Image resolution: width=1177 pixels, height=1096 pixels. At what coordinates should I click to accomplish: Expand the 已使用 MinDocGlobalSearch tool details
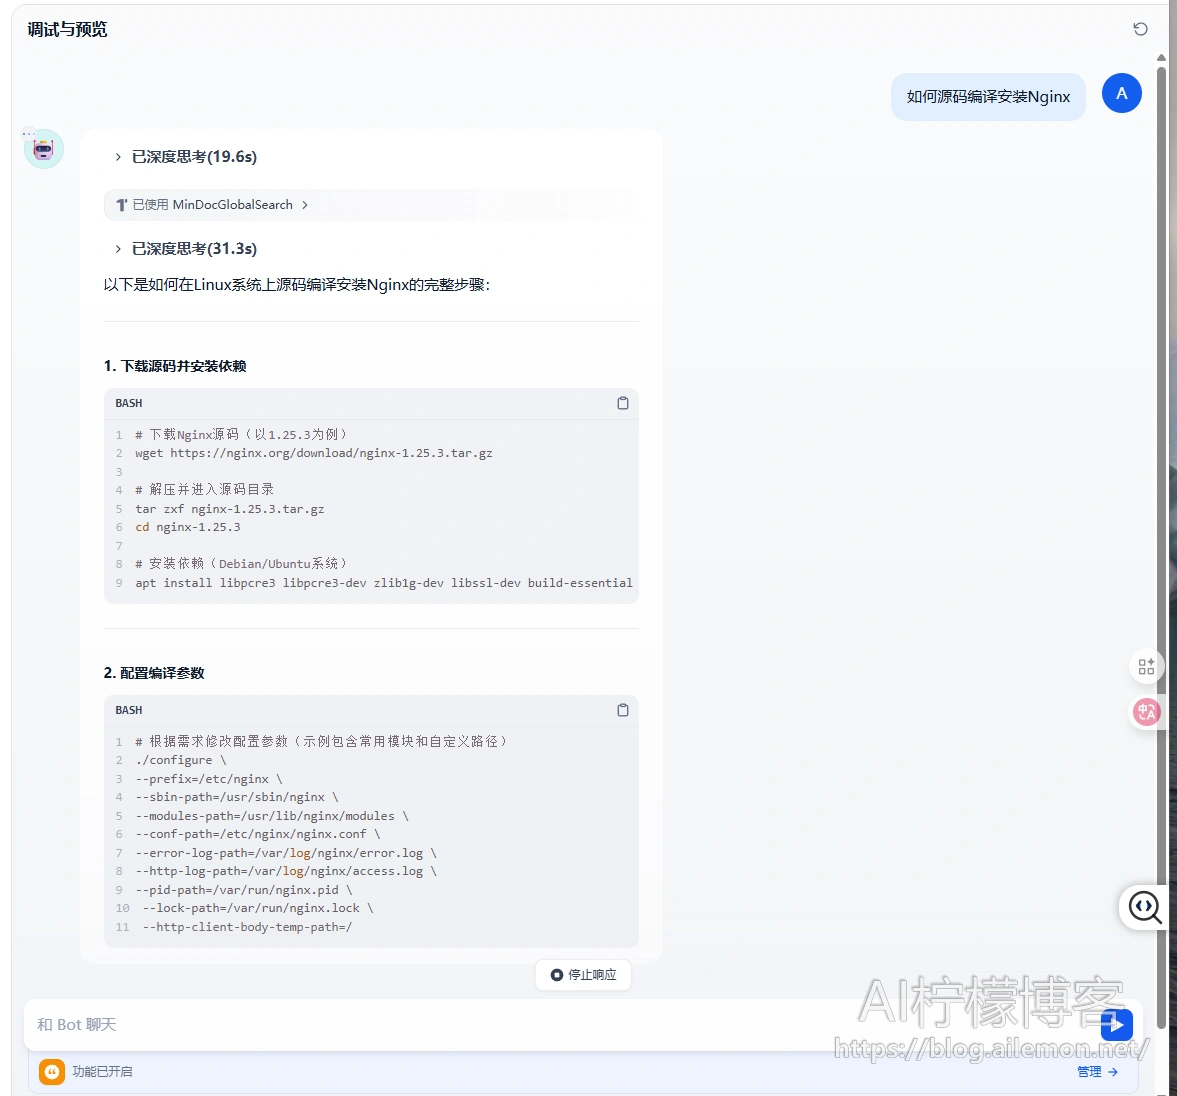(x=212, y=205)
